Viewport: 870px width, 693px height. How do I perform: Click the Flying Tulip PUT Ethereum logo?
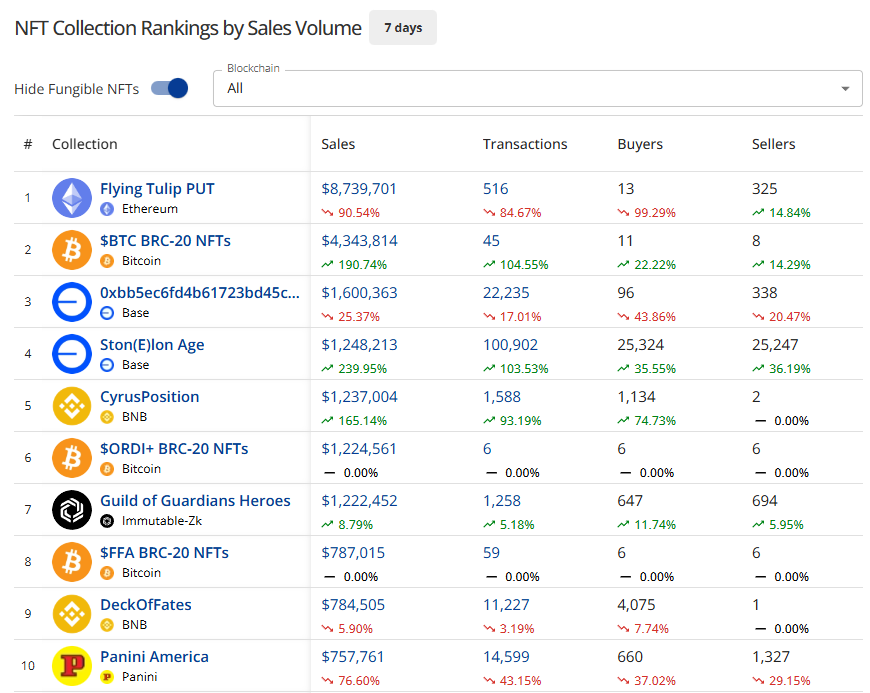(x=72, y=198)
